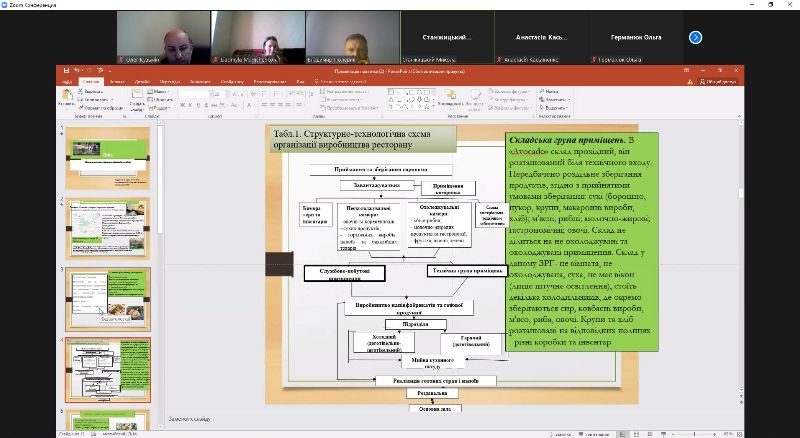Expand the shapes gallery more arrow
This screenshot has height=438, width=800.
coord(434,107)
